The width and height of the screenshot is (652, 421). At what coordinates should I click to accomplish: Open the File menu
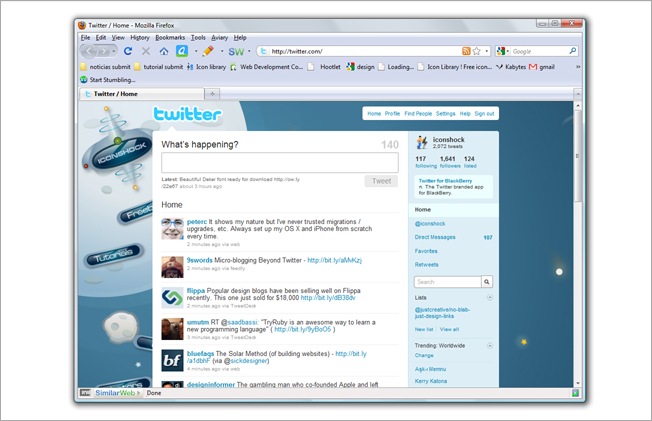click(x=85, y=37)
